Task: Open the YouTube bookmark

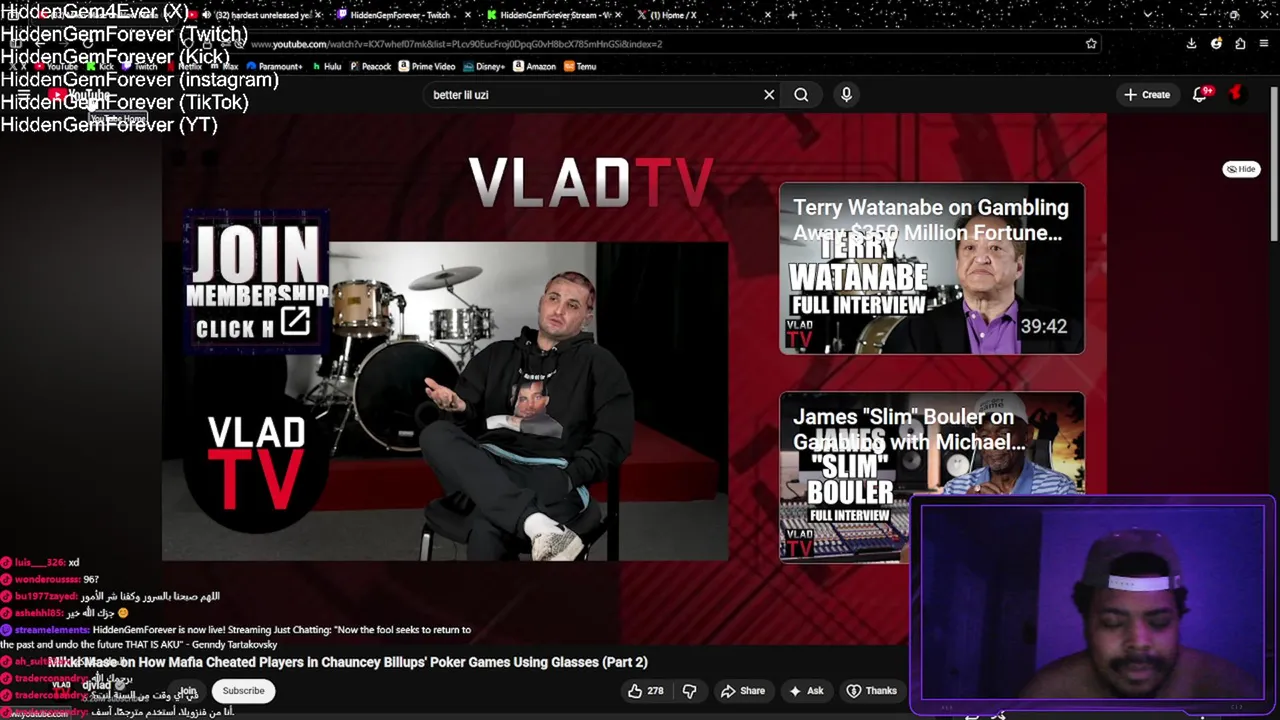Action: coord(56,67)
